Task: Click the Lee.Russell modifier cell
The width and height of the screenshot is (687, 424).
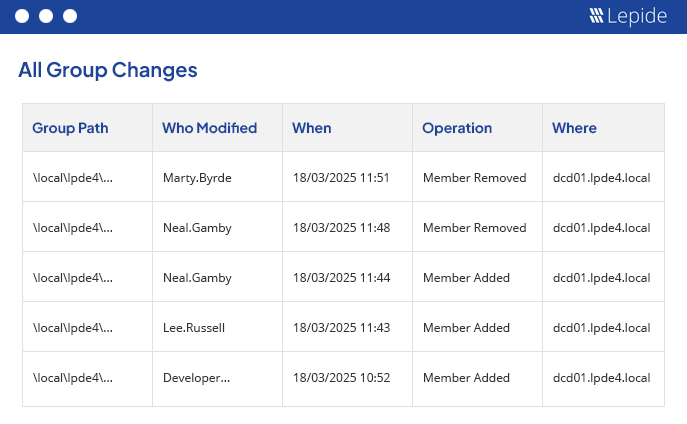Action: (196, 328)
